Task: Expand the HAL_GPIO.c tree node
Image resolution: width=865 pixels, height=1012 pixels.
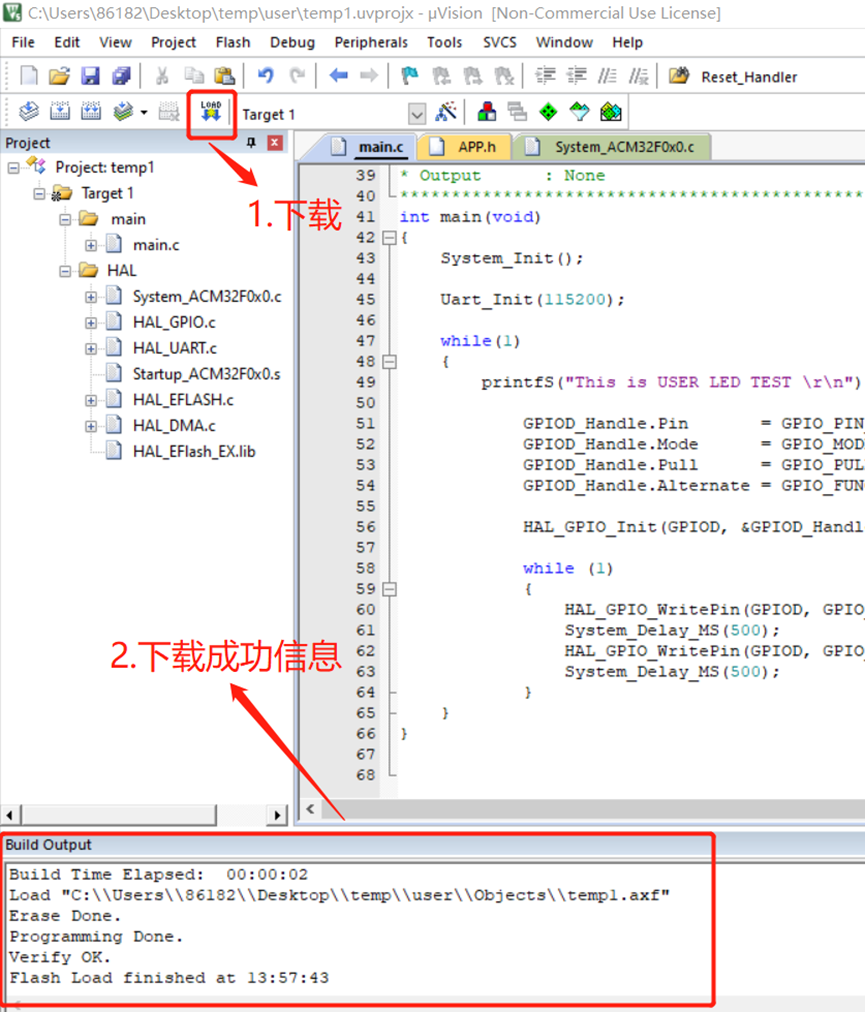Action: (x=91, y=323)
